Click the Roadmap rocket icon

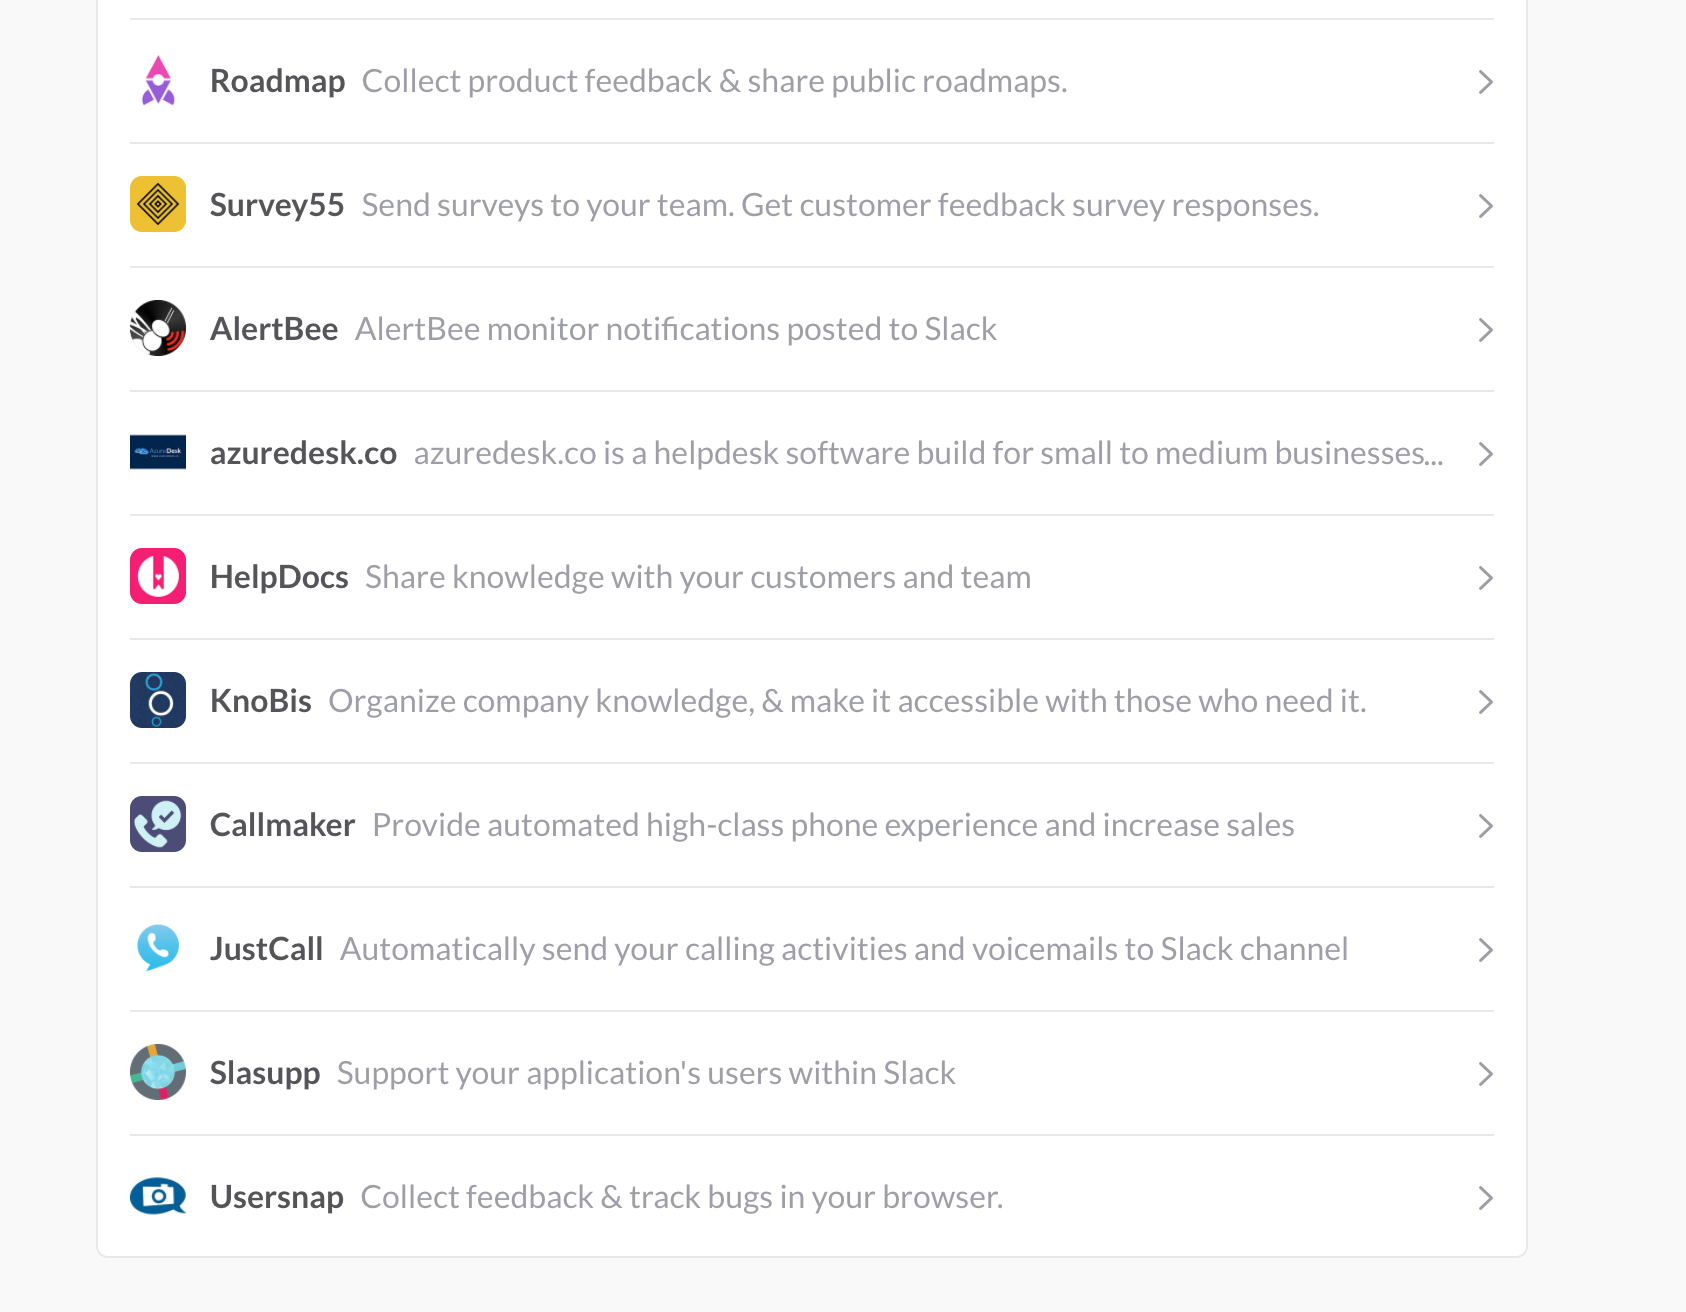pos(157,81)
